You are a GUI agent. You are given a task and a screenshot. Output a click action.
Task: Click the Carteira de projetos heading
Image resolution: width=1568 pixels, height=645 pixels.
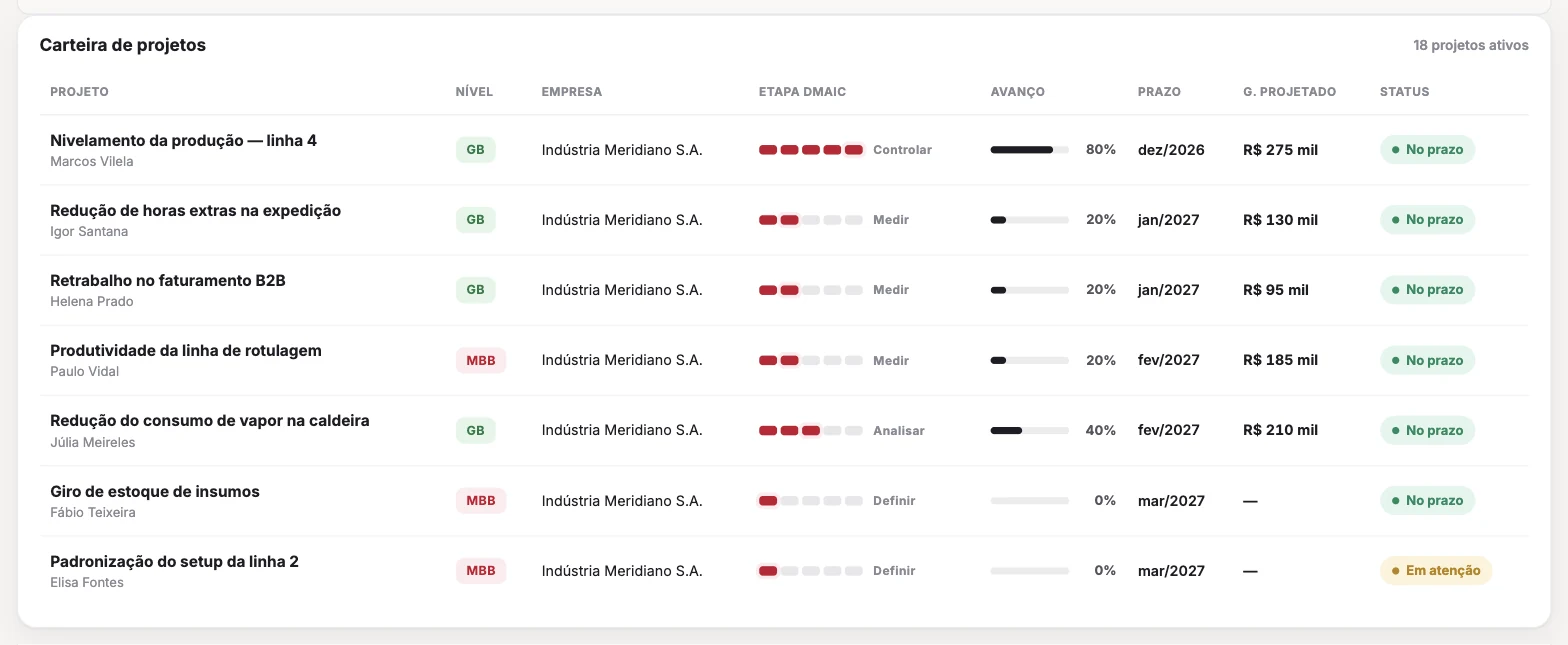[x=123, y=45]
